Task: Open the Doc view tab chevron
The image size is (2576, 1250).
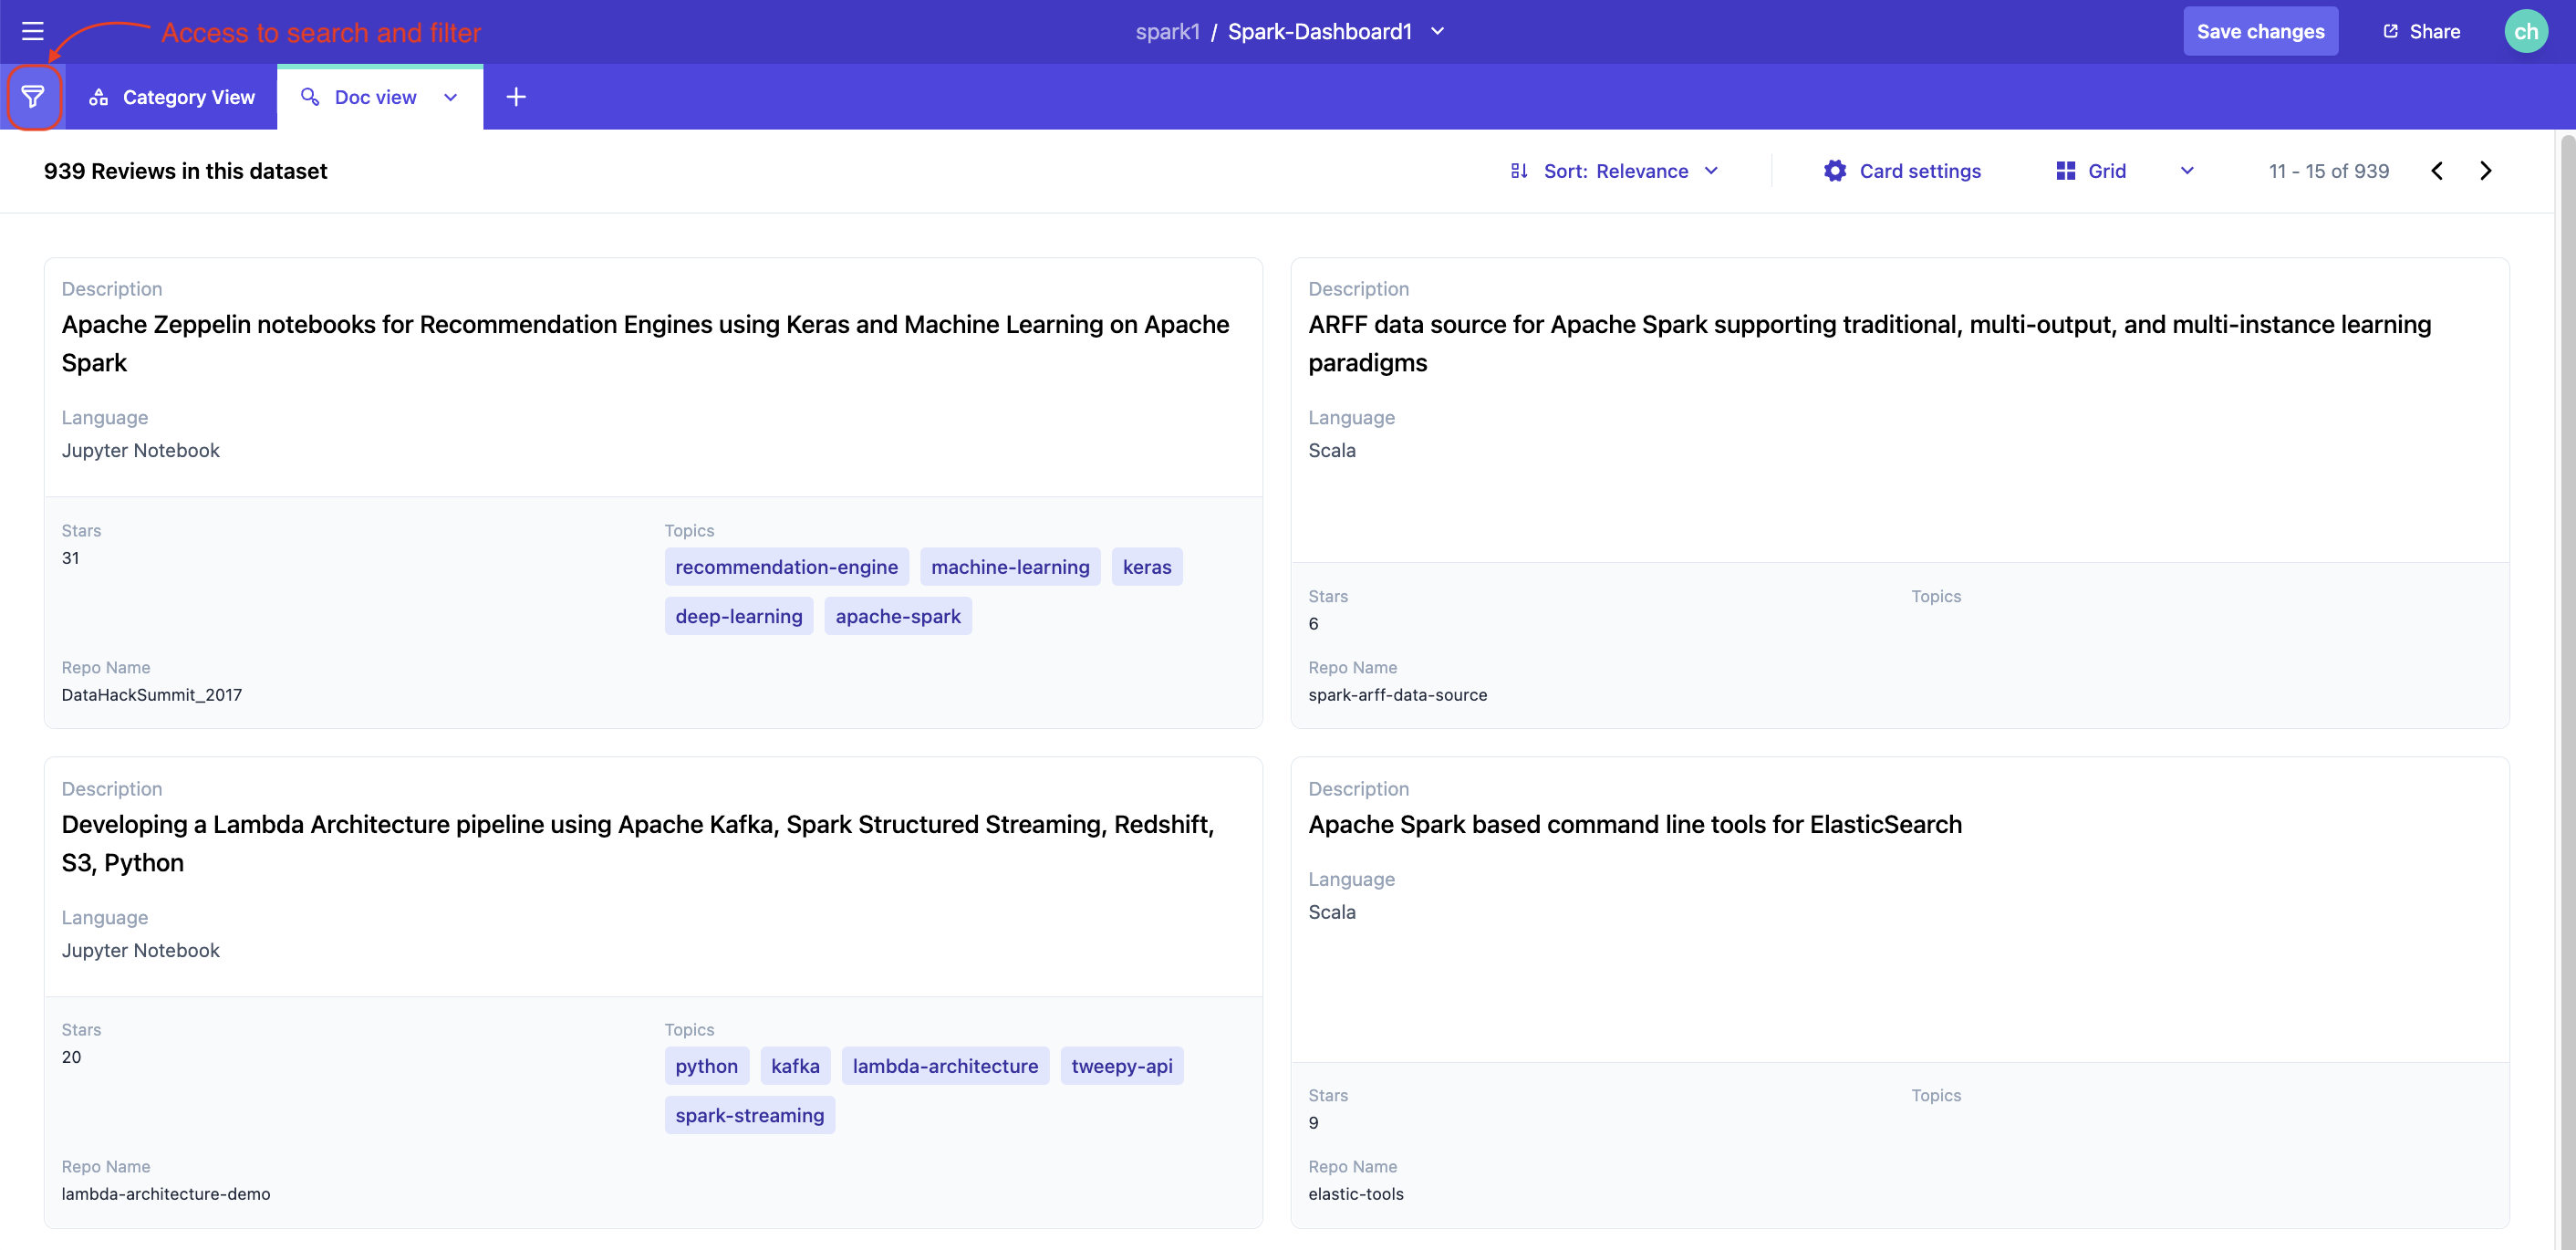Action: tap(450, 97)
